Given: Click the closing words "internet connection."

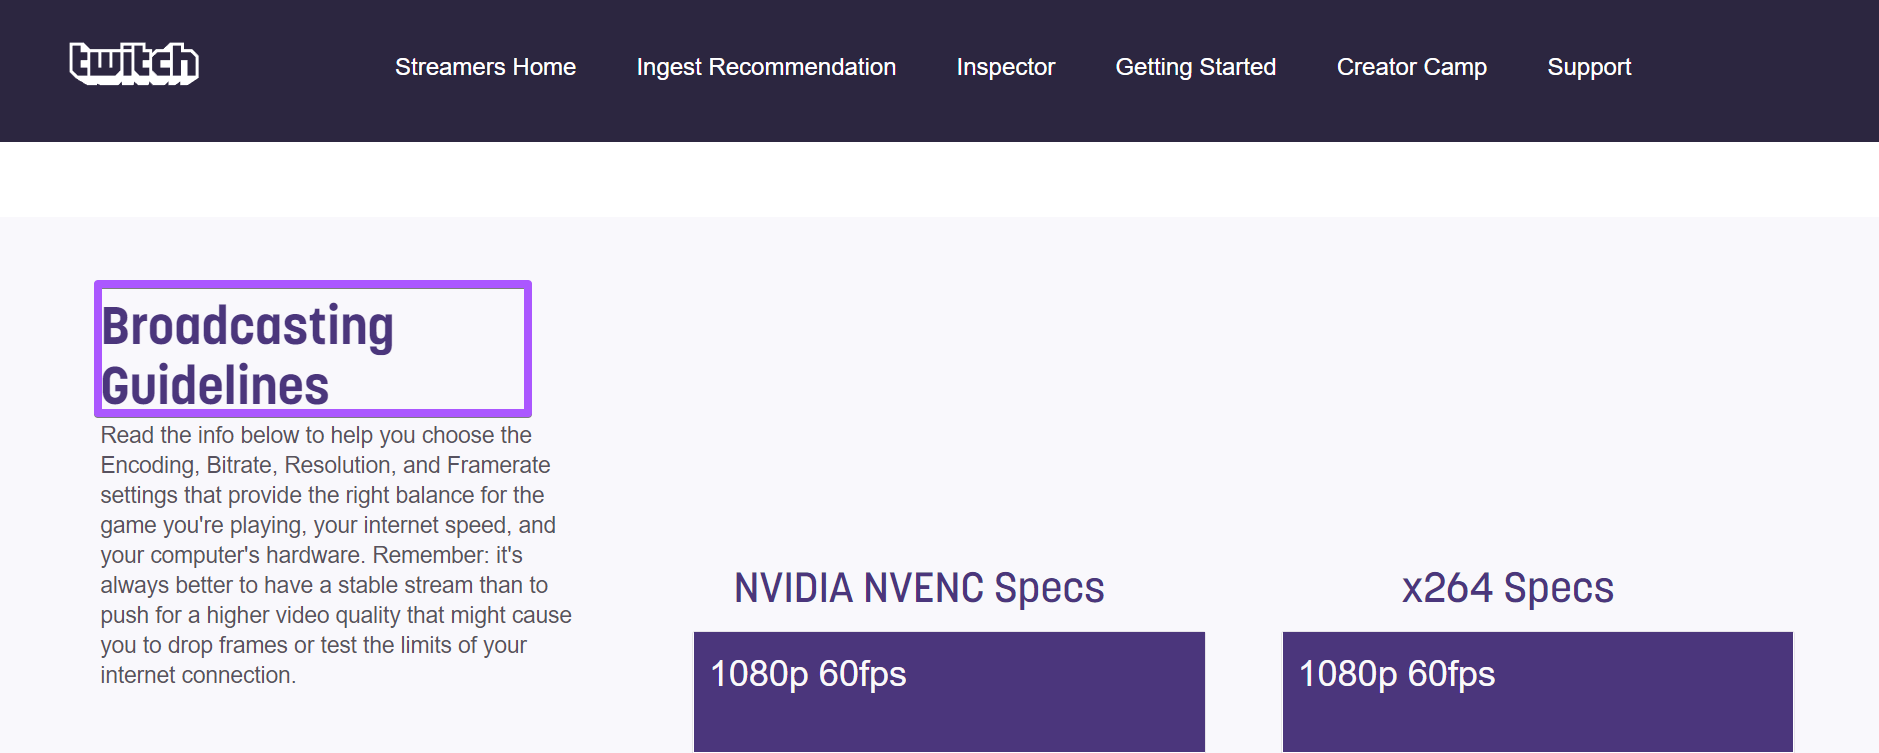Looking at the screenshot, I should click(x=198, y=675).
